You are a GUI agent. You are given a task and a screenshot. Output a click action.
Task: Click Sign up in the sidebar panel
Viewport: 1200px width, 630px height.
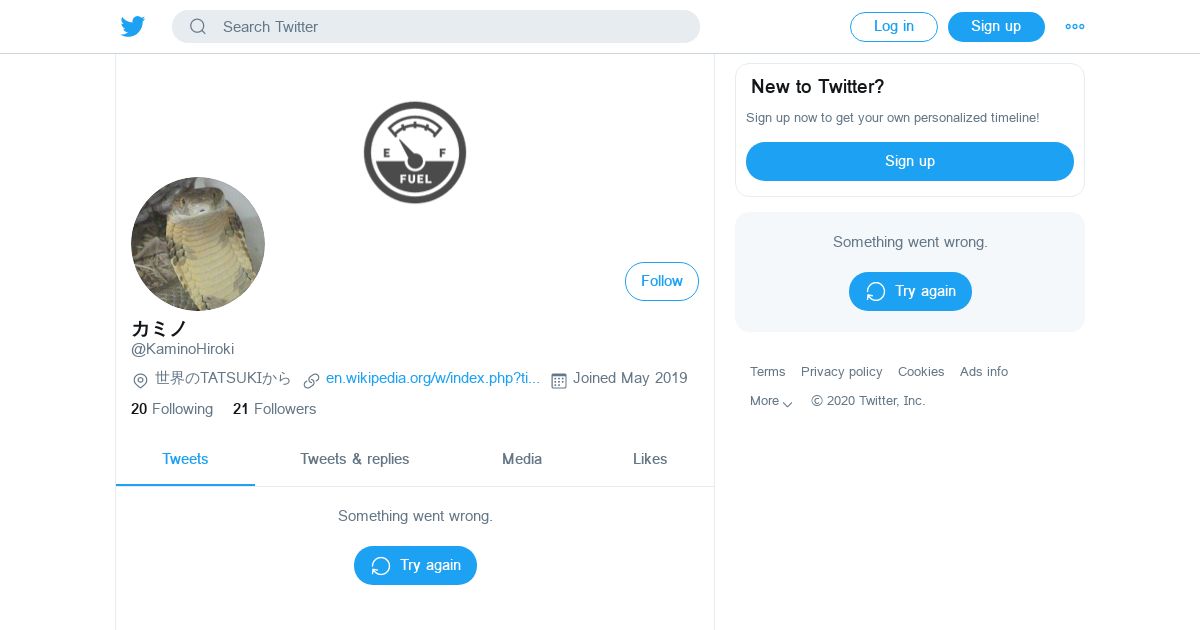(x=910, y=161)
